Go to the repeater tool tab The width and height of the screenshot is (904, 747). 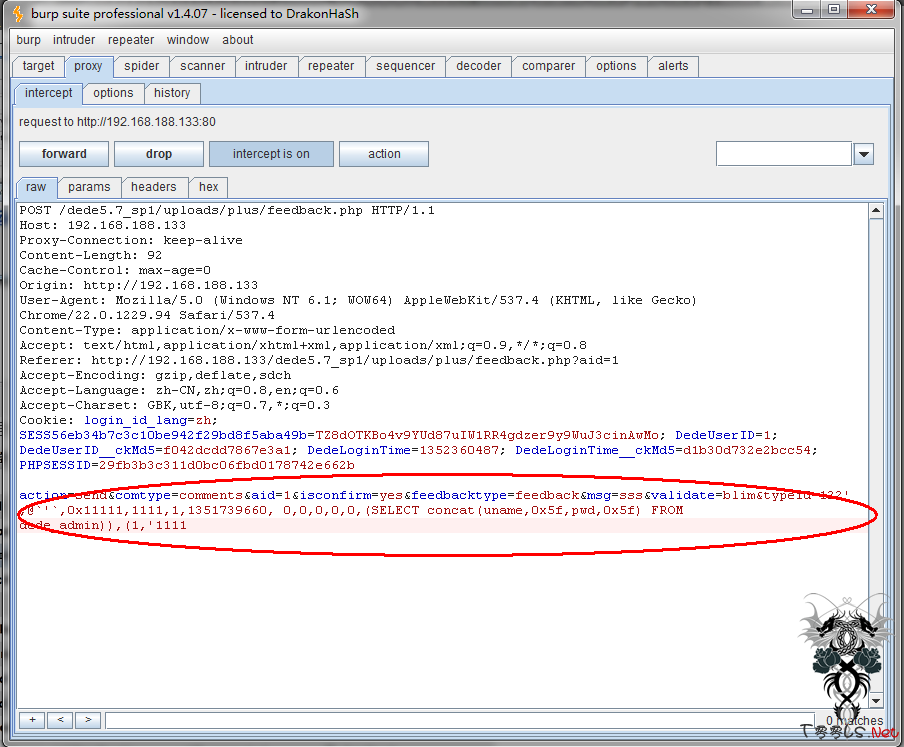pyautogui.click(x=331, y=66)
